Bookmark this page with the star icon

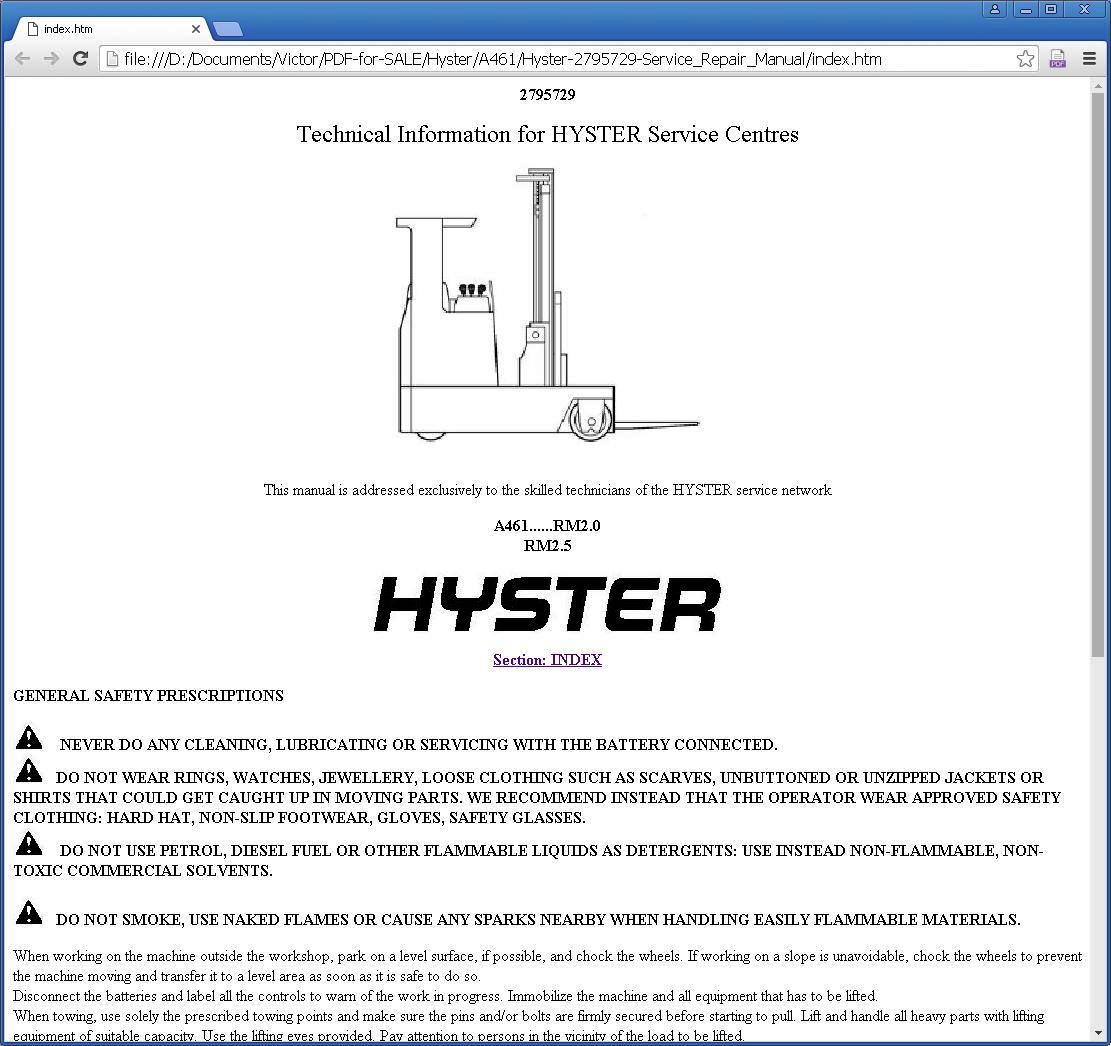click(1025, 59)
